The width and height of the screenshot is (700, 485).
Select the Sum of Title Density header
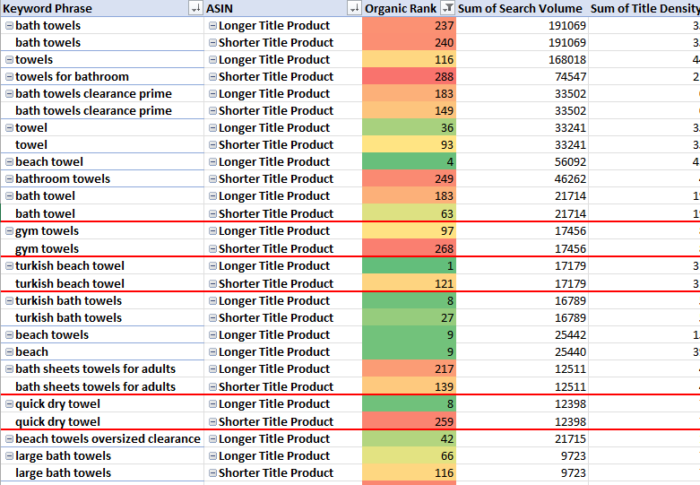pyautogui.click(x=645, y=8)
